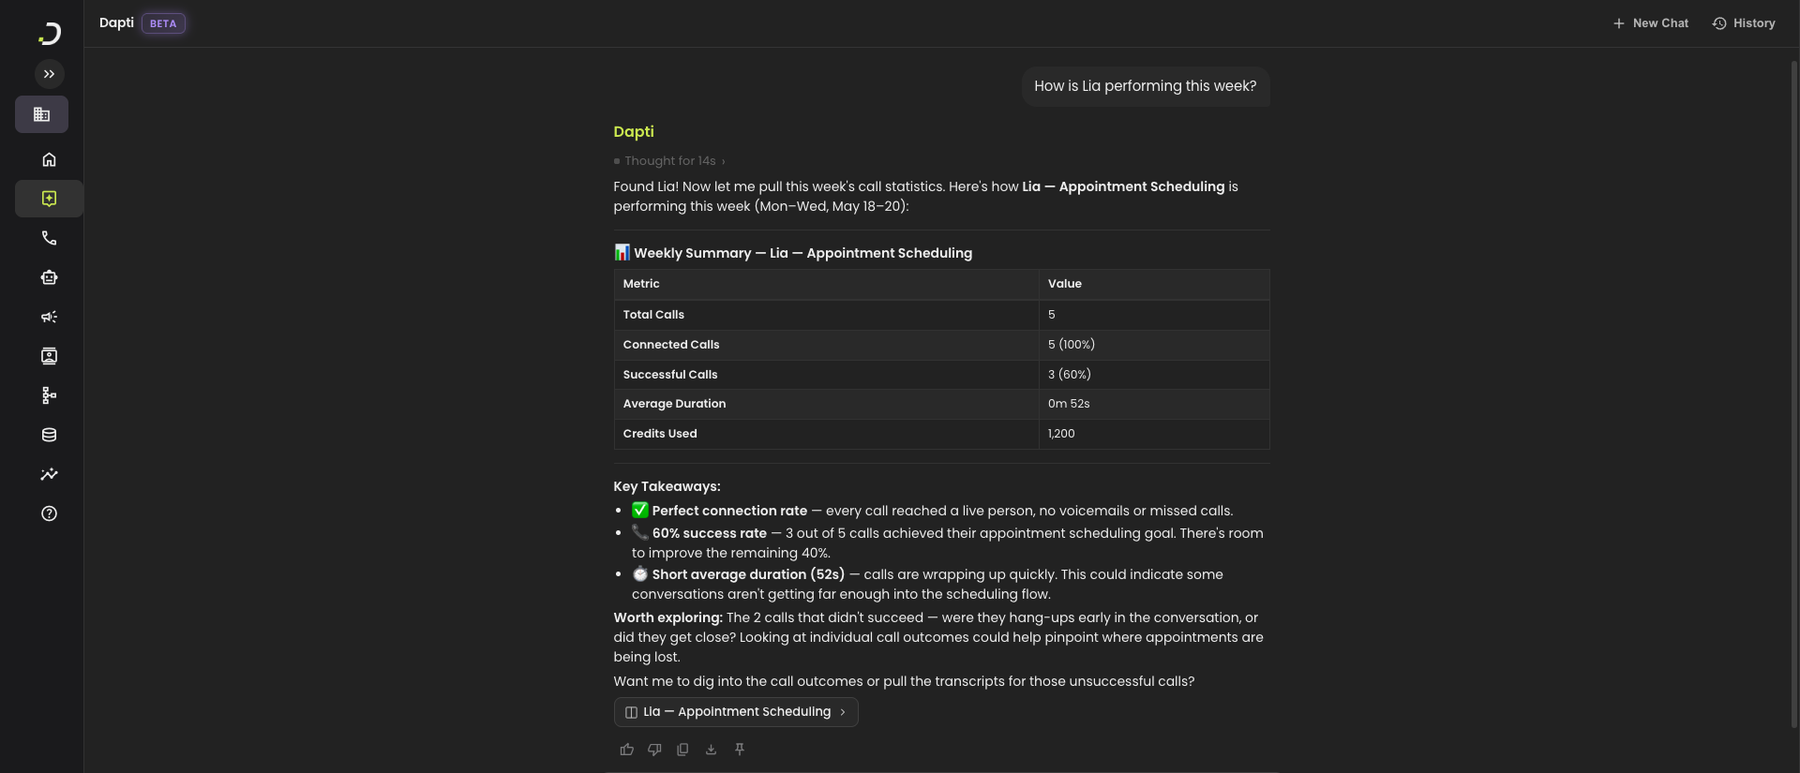This screenshot has width=1800, height=773.
Task: Click the page vertical scrollbar
Action: coord(1794,395)
